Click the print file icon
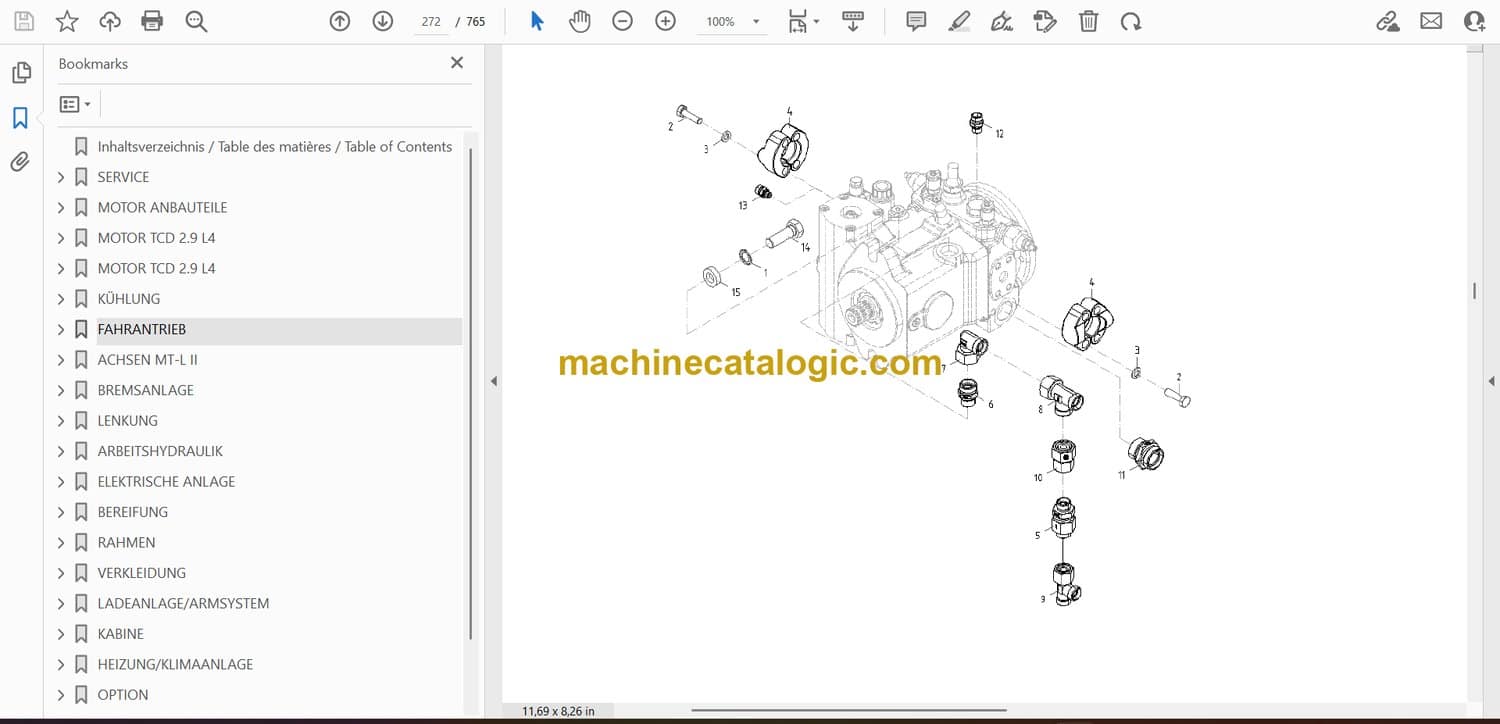1500x724 pixels. point(152,21)
